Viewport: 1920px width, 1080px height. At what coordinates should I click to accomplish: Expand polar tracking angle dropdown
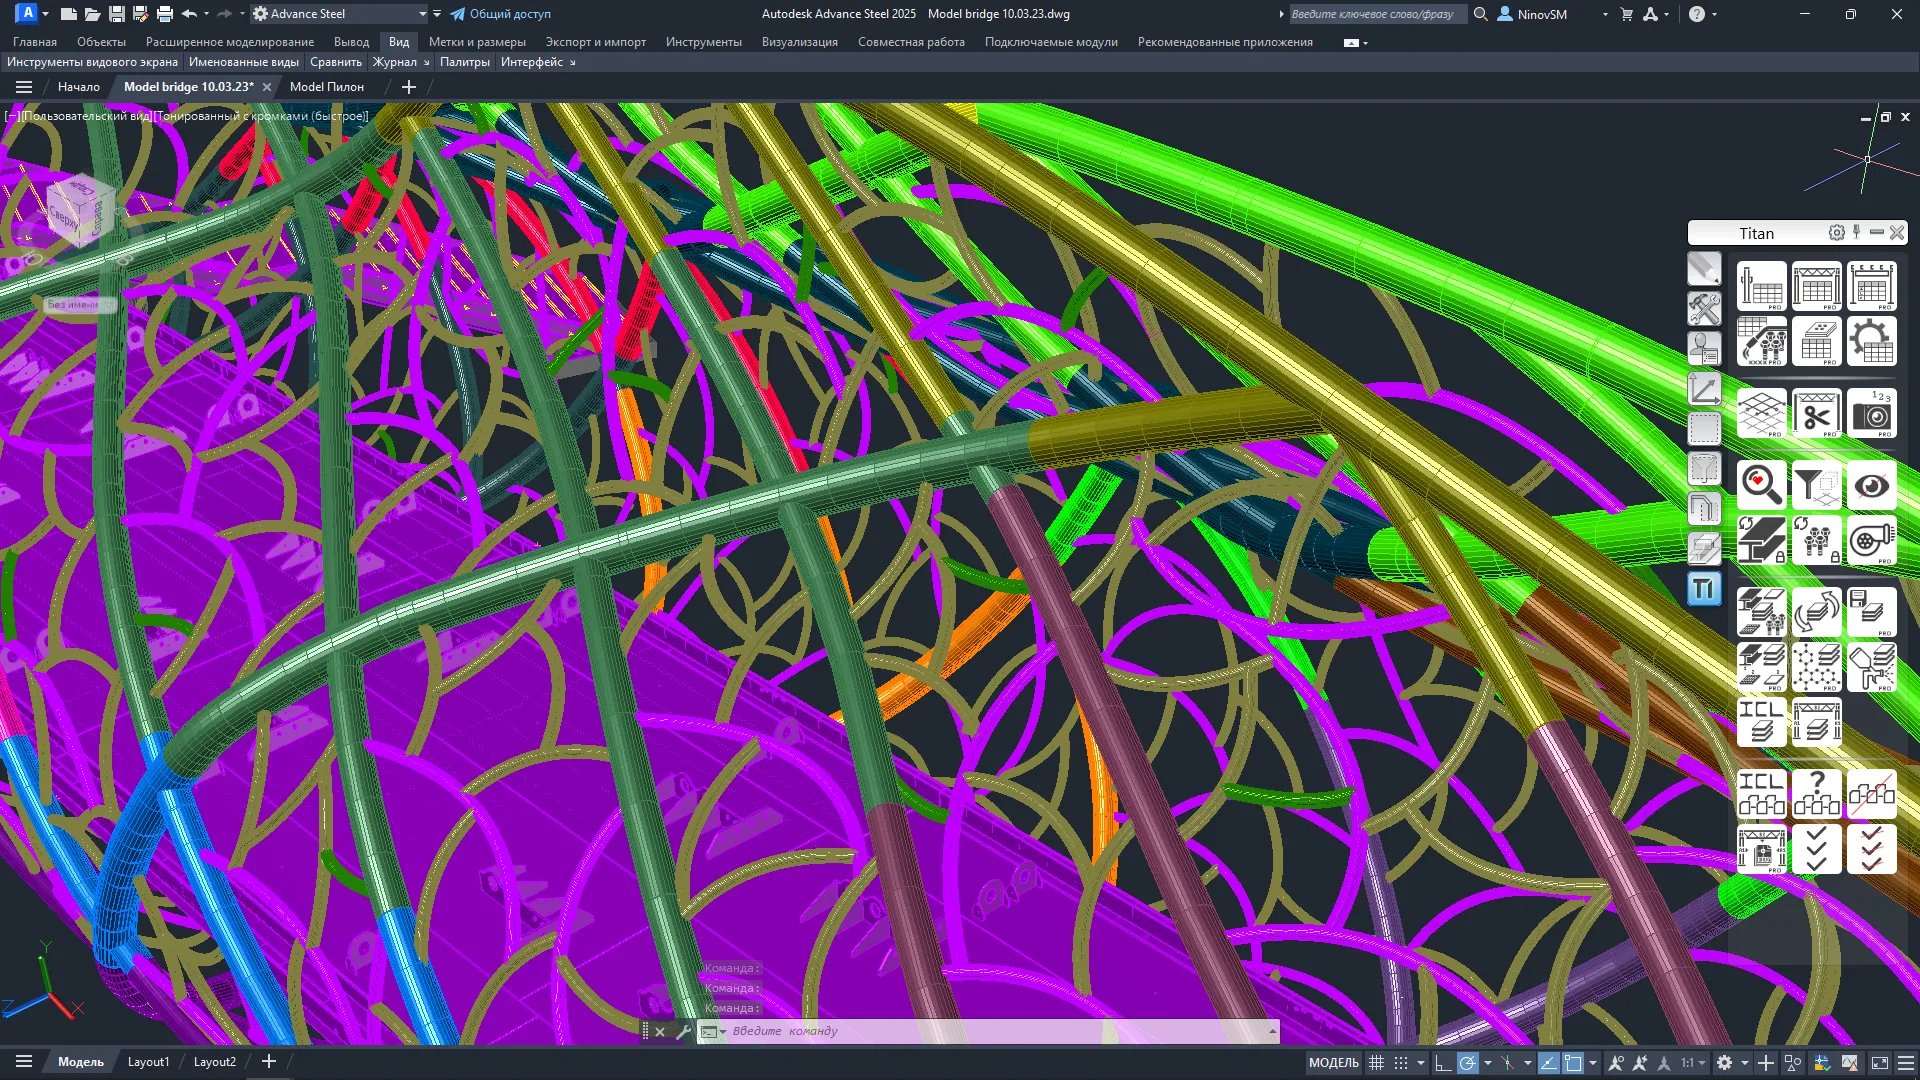pyautogui.click(x=1488, y=1063)
